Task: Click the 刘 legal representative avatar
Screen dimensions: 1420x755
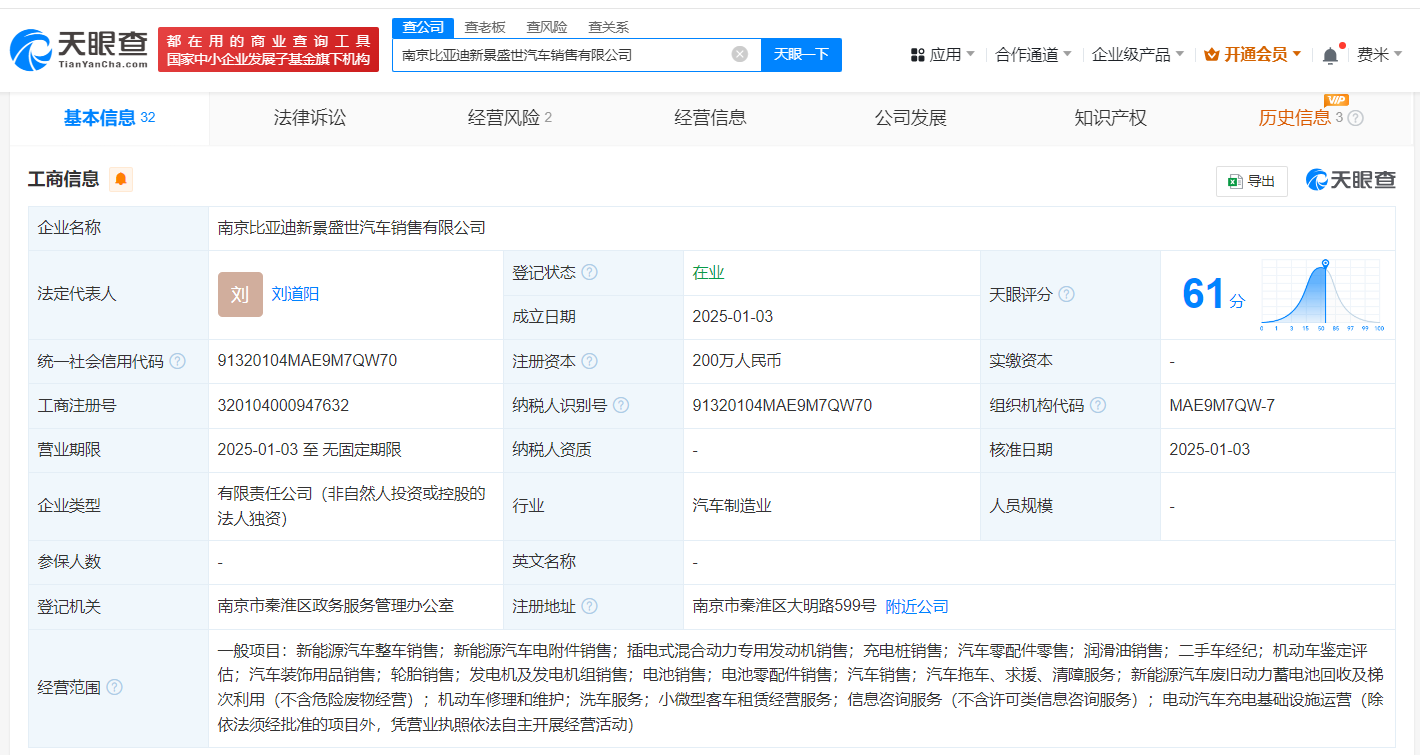Action: (240, 294)
